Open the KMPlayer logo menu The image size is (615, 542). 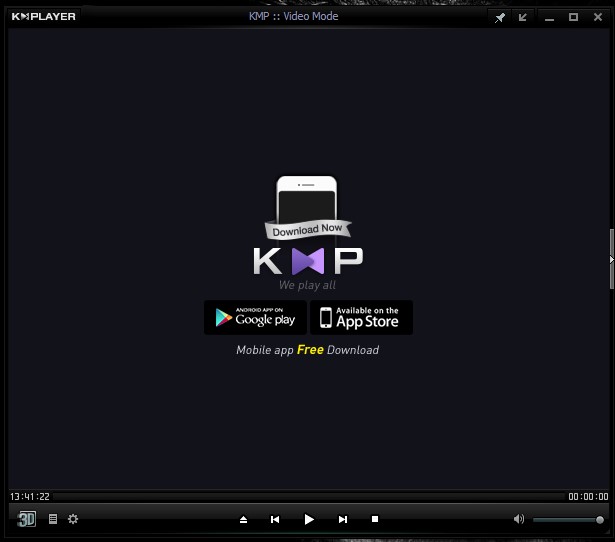coord(44,16)
